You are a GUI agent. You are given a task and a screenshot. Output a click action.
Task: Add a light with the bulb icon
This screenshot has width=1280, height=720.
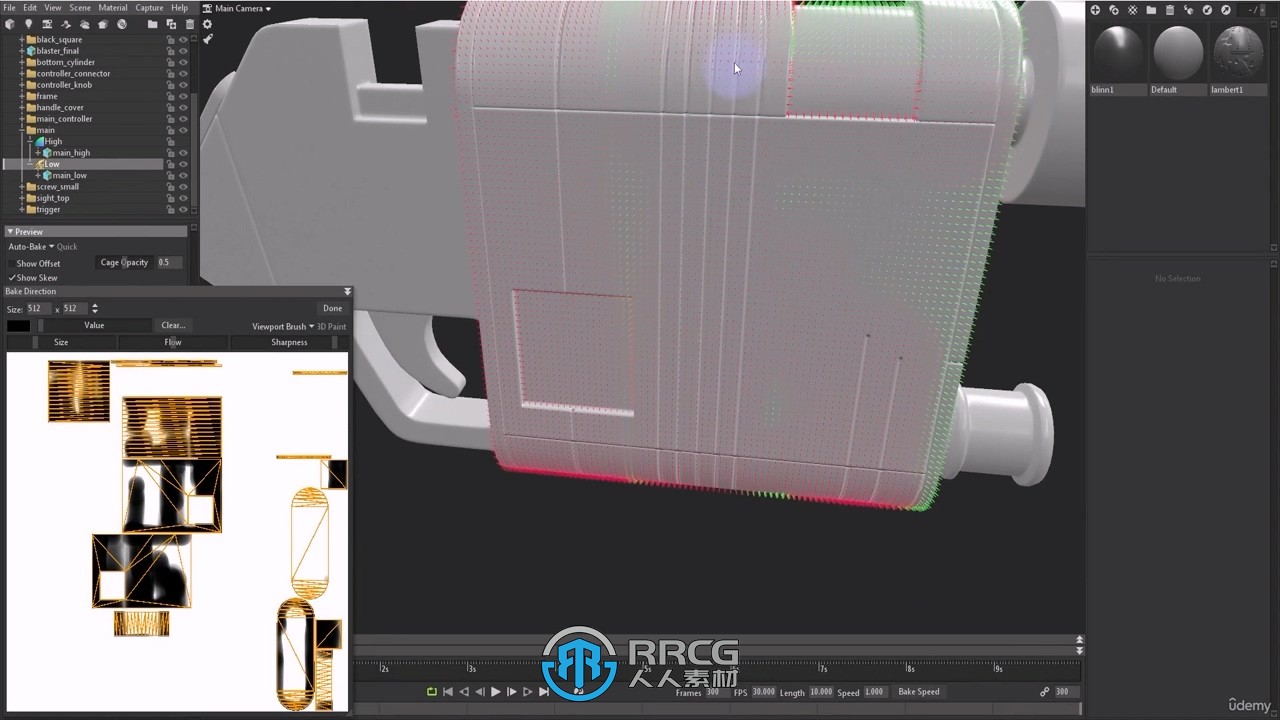point(28,24)
